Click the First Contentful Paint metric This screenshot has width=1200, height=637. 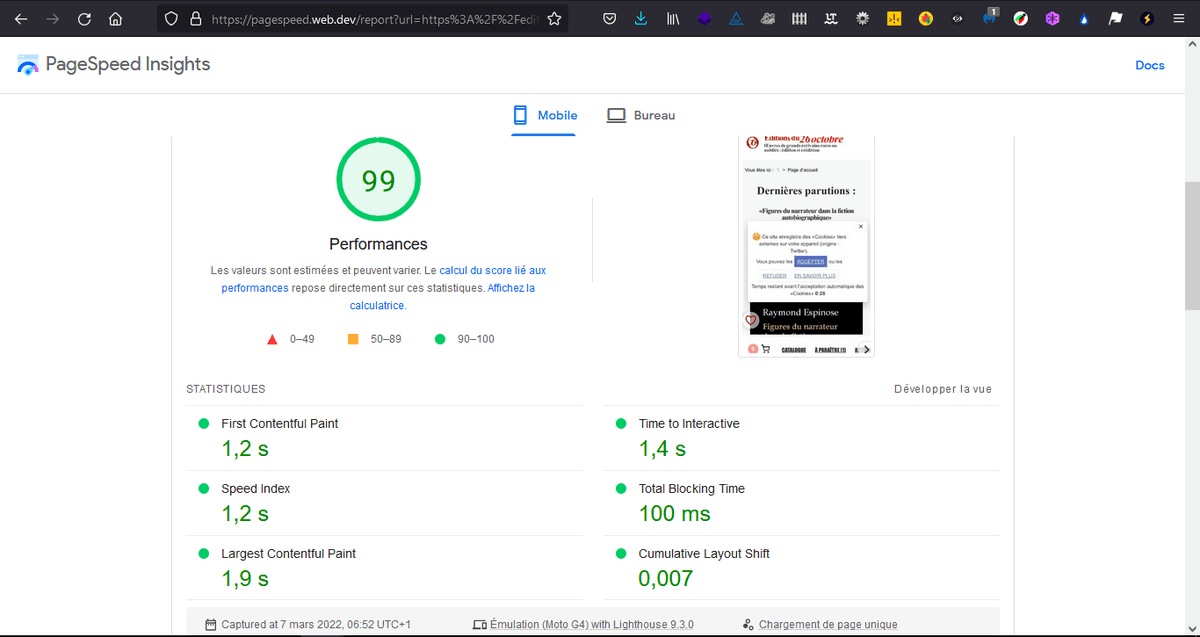280,424
